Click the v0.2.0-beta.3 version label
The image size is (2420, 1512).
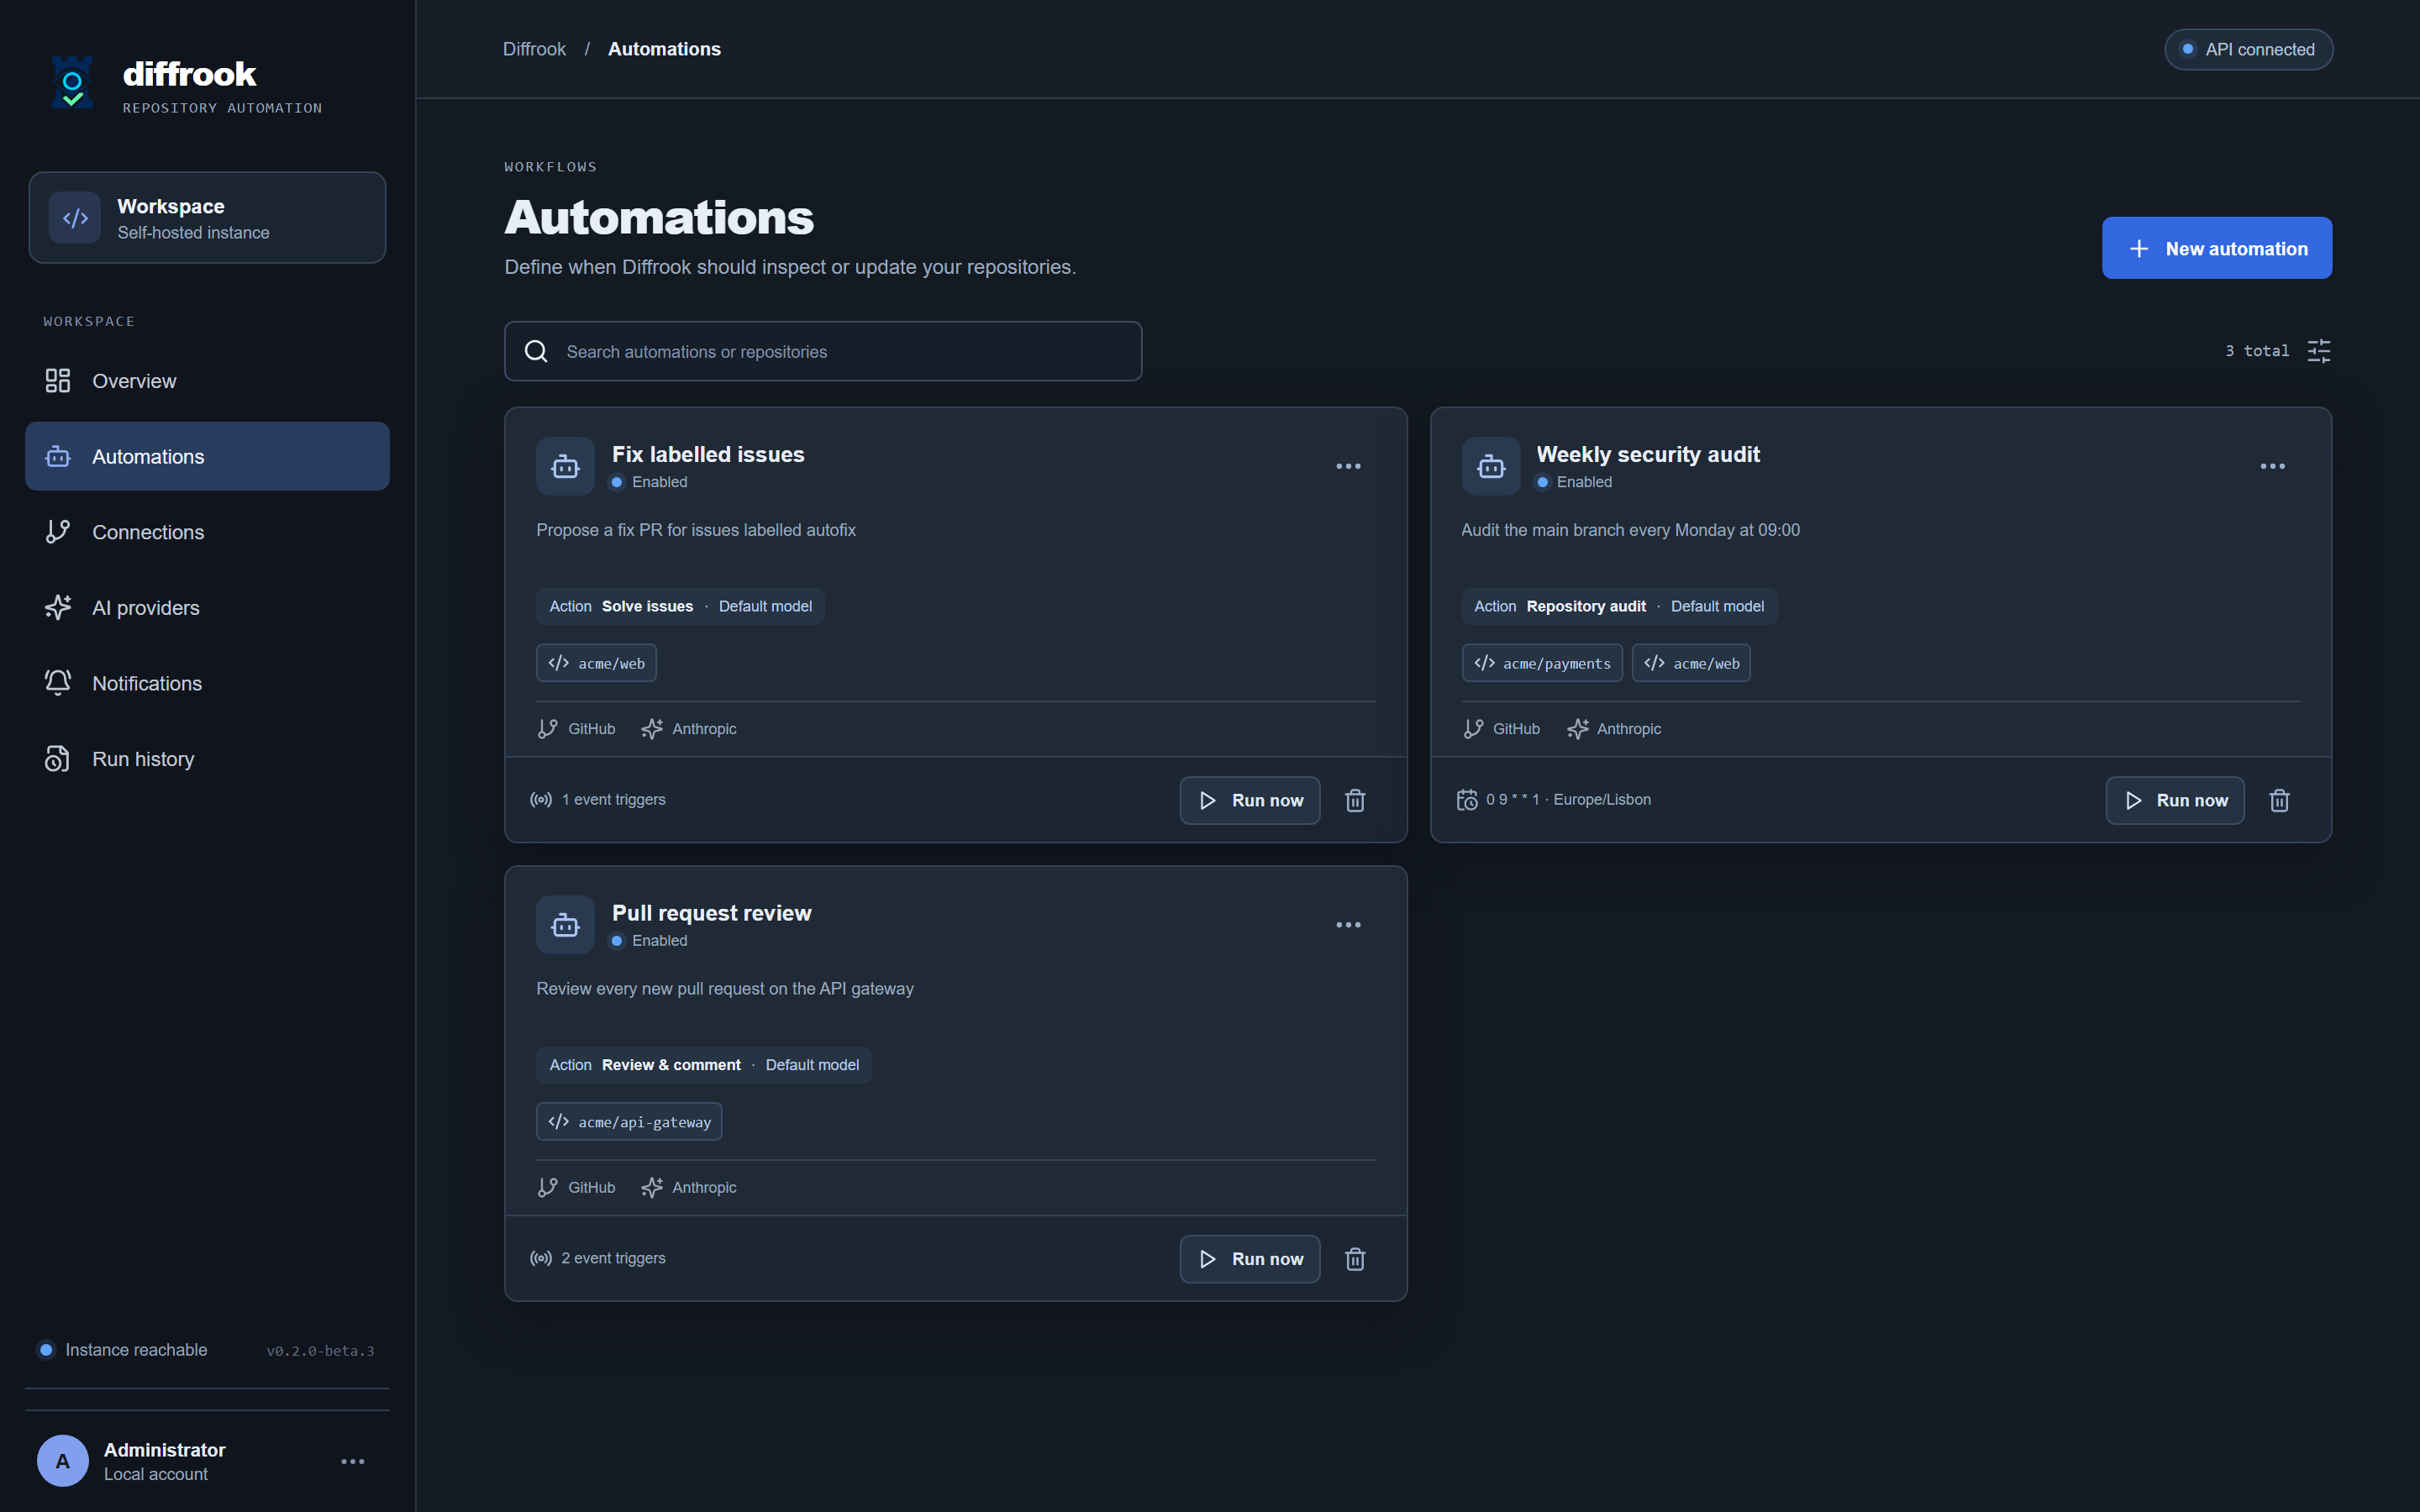pyautogui.click(x=320, y=1351)
